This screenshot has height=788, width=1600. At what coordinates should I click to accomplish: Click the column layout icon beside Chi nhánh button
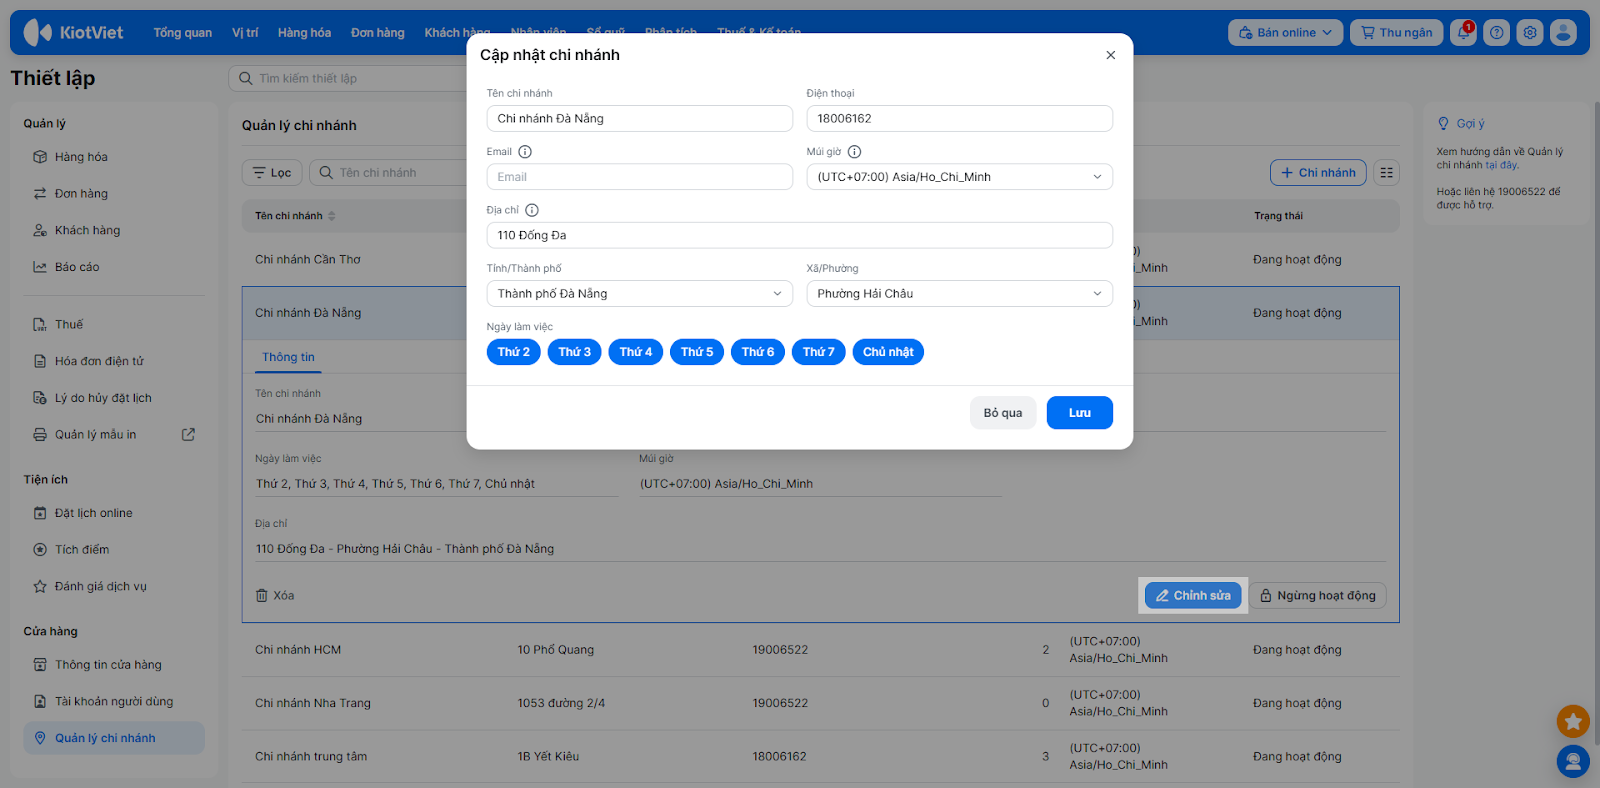(1386, 173)
